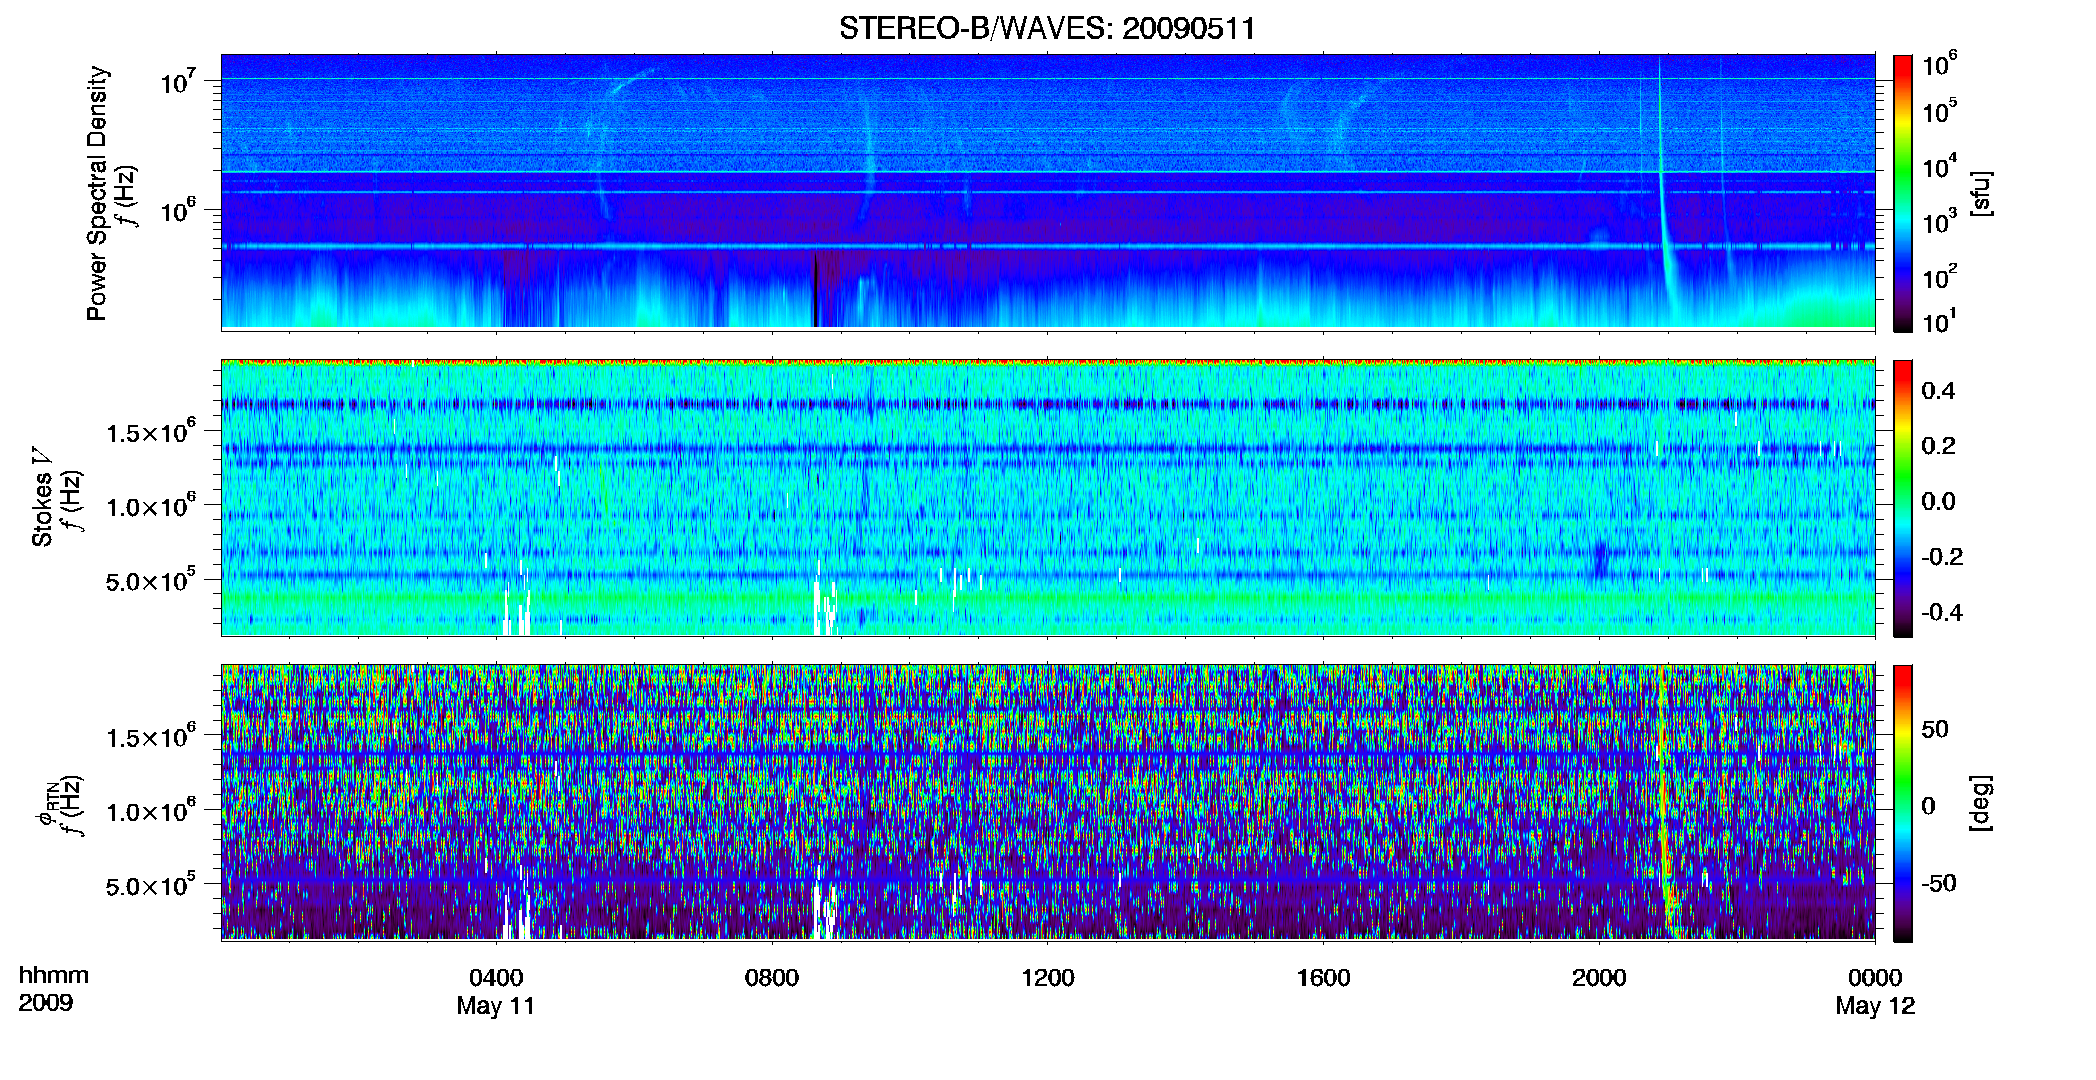
Task: Click the 0800 time tick label
Action: 772,978
